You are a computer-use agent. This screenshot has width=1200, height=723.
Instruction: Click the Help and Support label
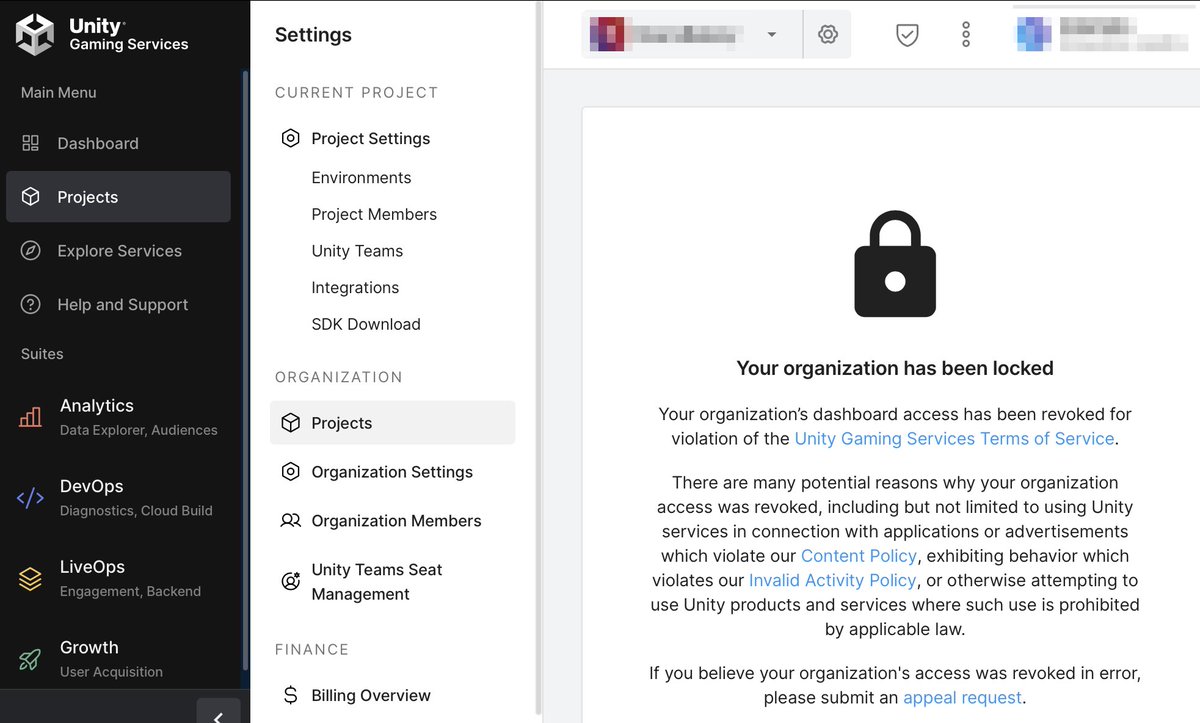(123, 305)
